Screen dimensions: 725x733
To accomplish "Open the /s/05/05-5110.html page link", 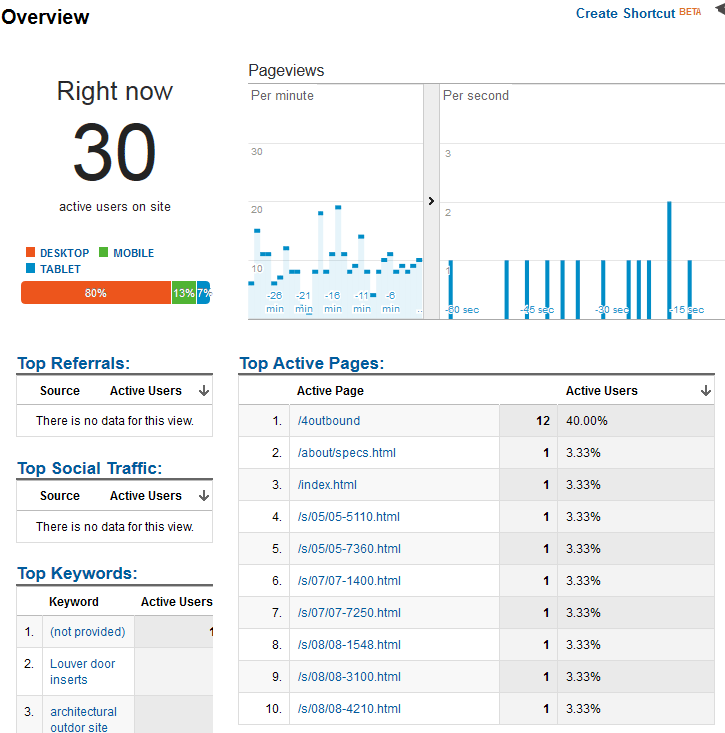I will coord(349,517).
